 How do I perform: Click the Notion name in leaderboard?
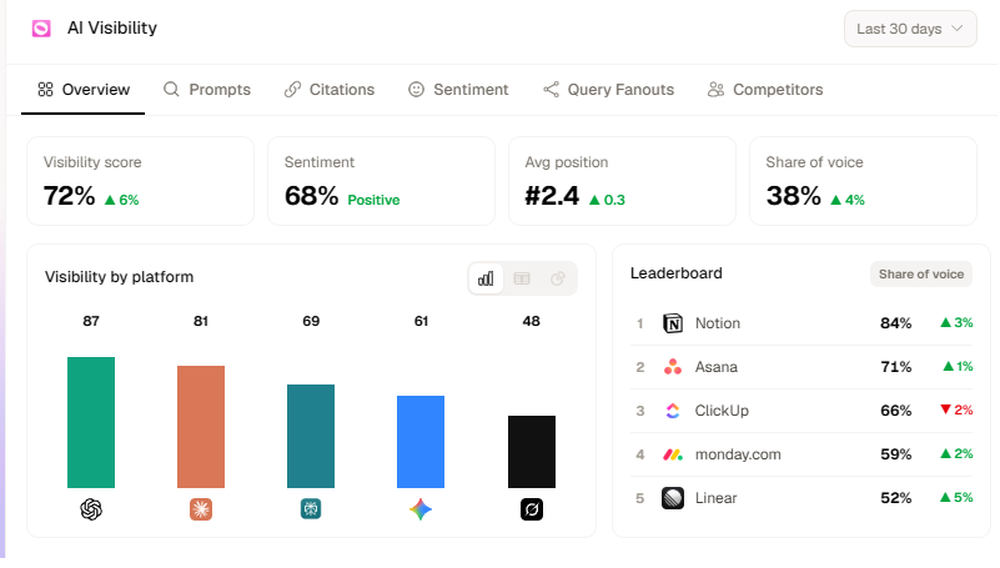pyautogui.click(x=717, y=323)
